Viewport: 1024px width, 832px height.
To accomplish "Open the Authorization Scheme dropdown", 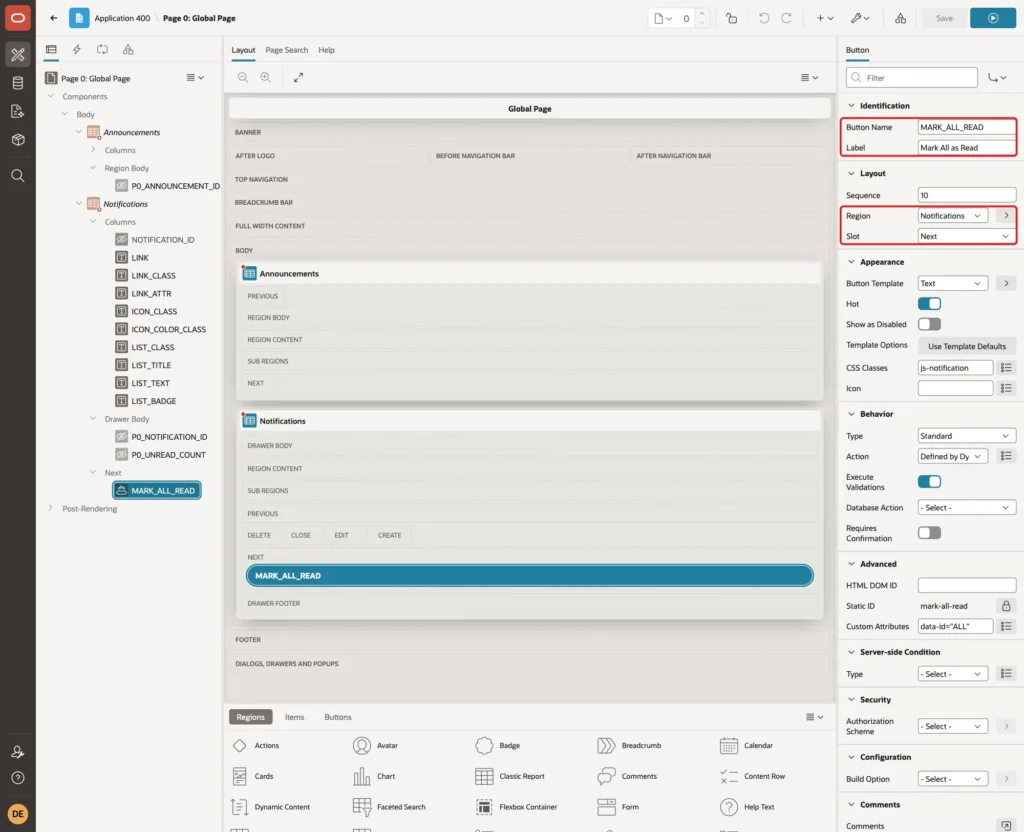I will 952,726.
